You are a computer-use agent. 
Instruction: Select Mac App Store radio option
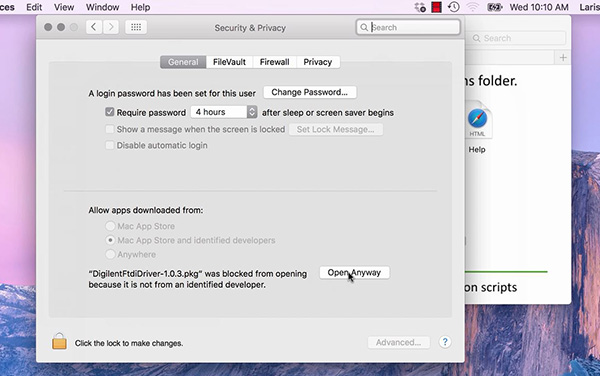(x=110, y=226)
